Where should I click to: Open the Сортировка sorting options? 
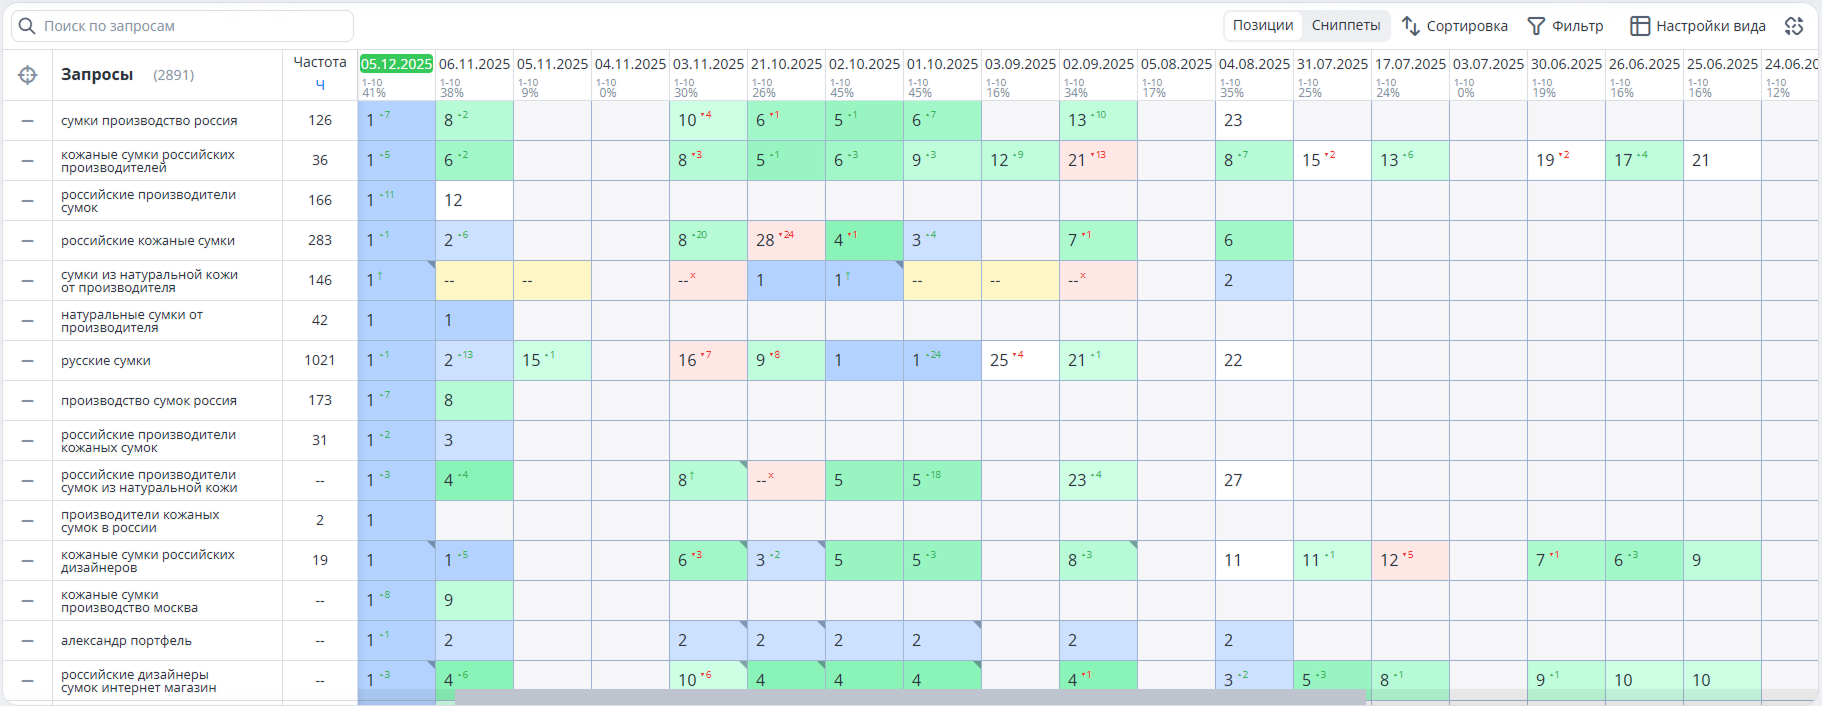pos(1454,26)
